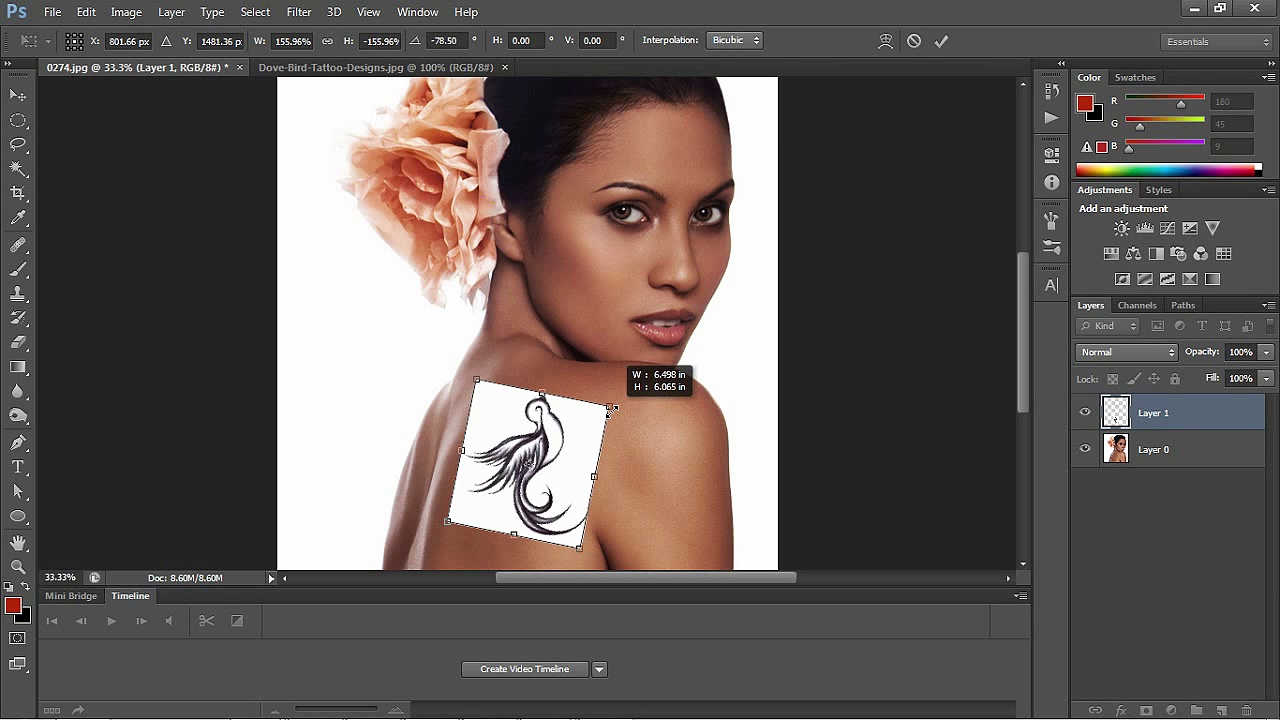Open the Styles panel tab
The height and width of the screenshot is (720, 1280).
1159,190
